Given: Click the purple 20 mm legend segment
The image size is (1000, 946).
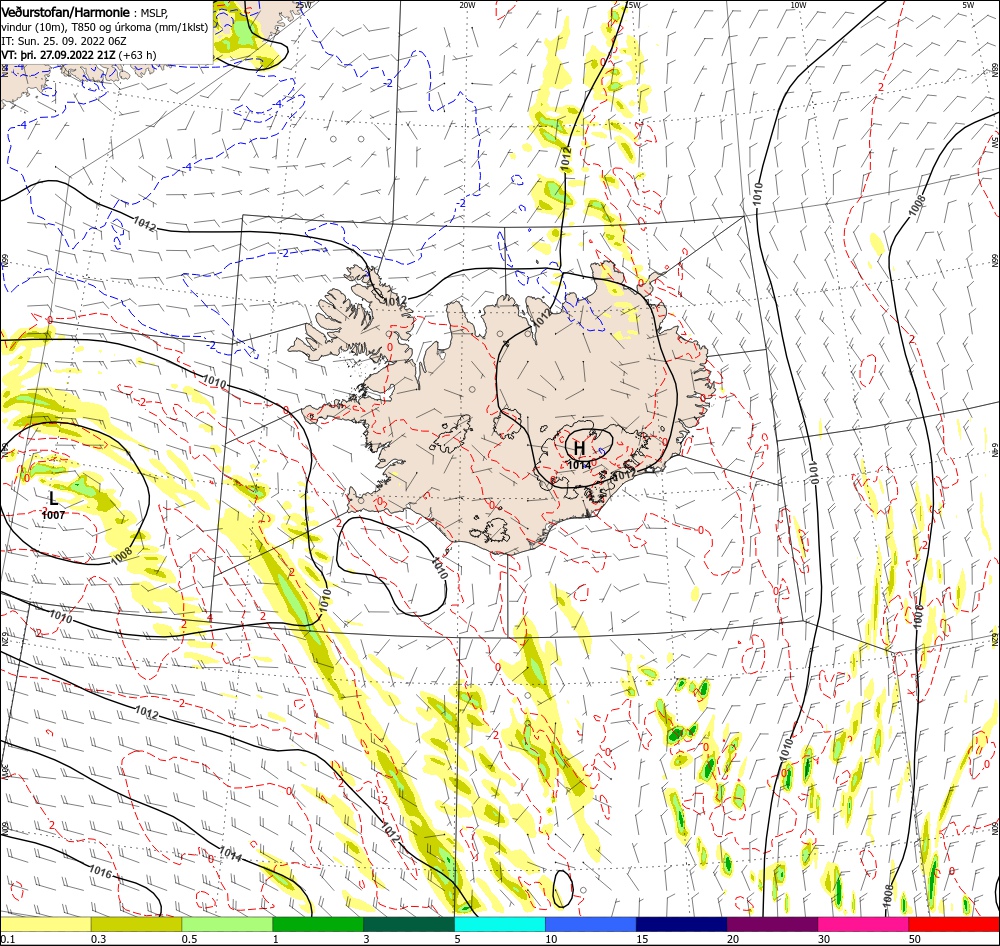Looking at the screenshot, I should 772,925.
